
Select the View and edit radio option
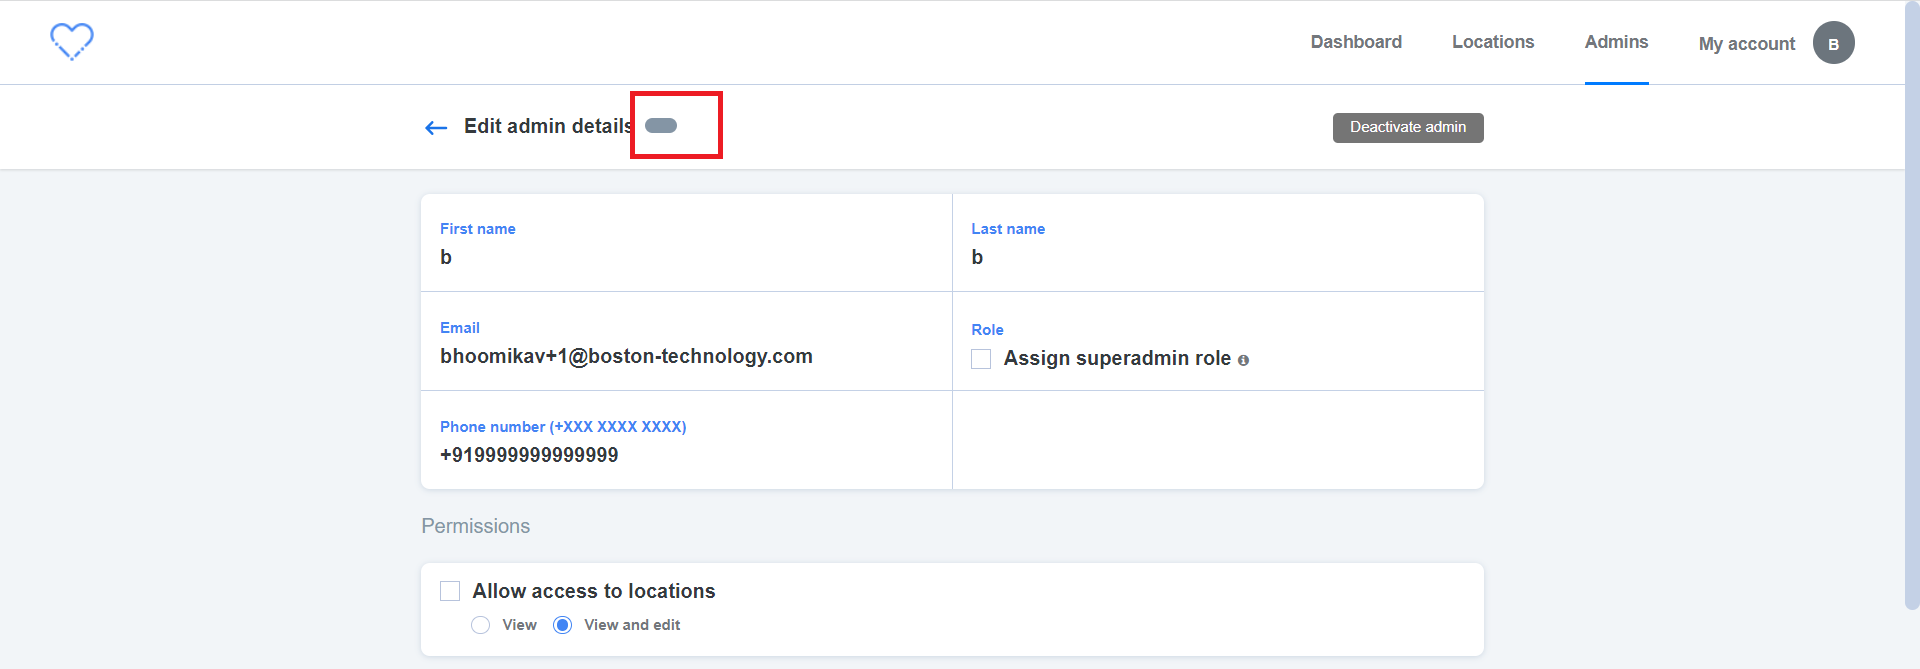pos(563,625)
